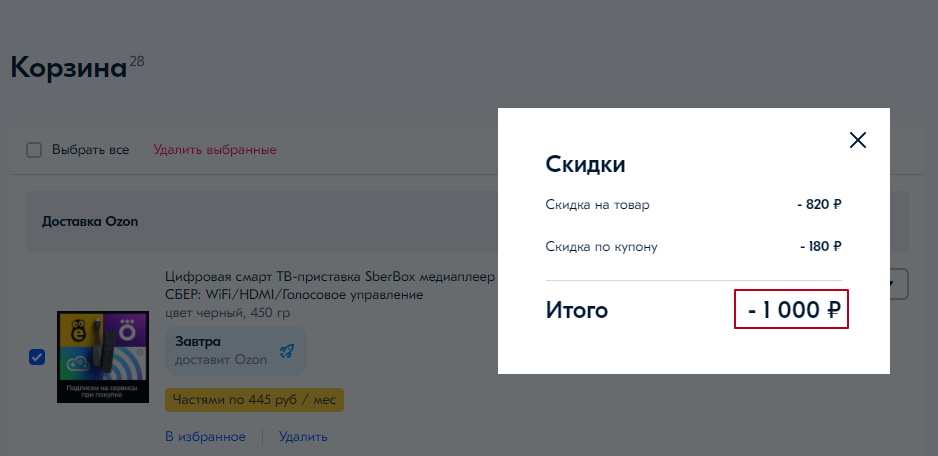Click the цвет черный, 450 гр text
Viewport: 938px width, 456px height.
tap(228, 312)
